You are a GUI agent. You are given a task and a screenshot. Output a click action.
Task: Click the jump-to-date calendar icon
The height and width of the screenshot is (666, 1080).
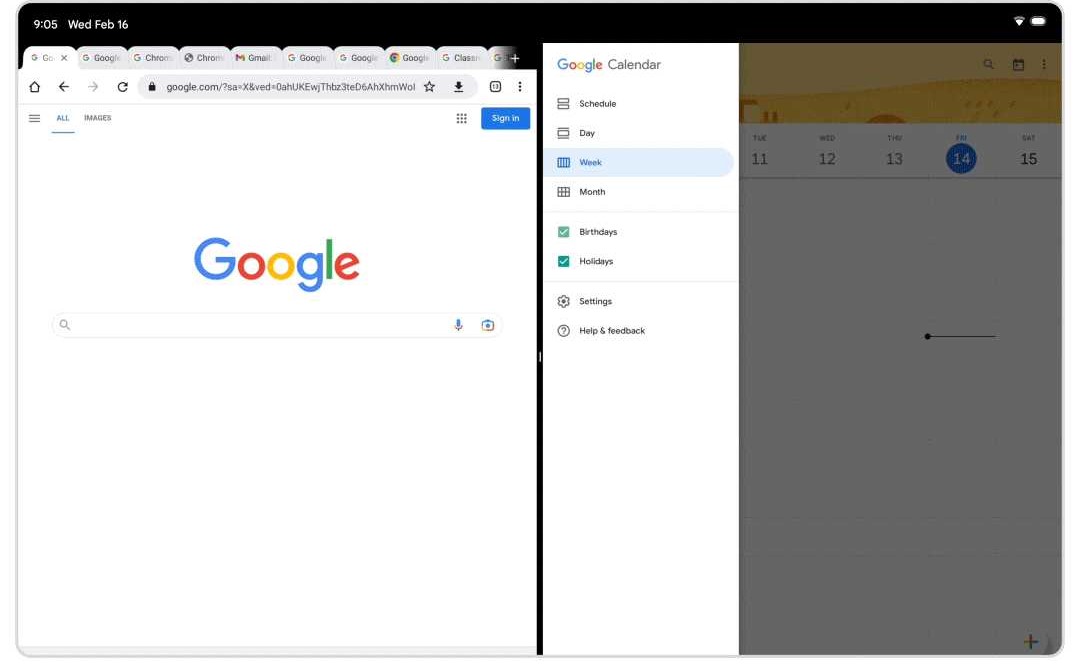click(1017, 63)
